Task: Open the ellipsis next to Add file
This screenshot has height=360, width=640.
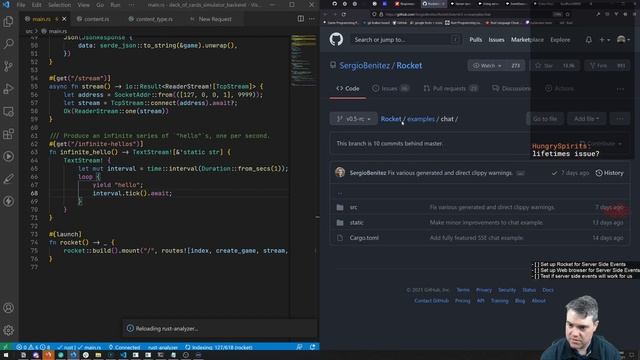Action: click(620, 119)
